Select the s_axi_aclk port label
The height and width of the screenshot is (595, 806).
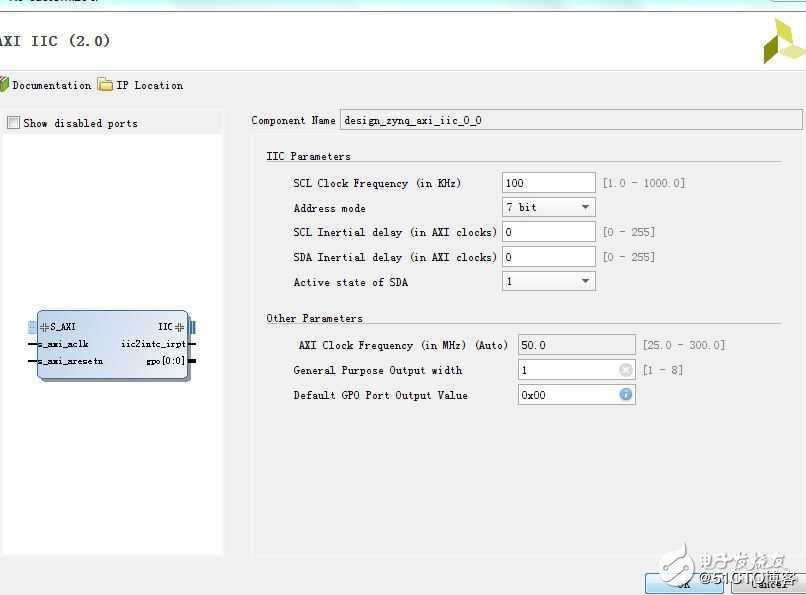[x=64, y=344]
